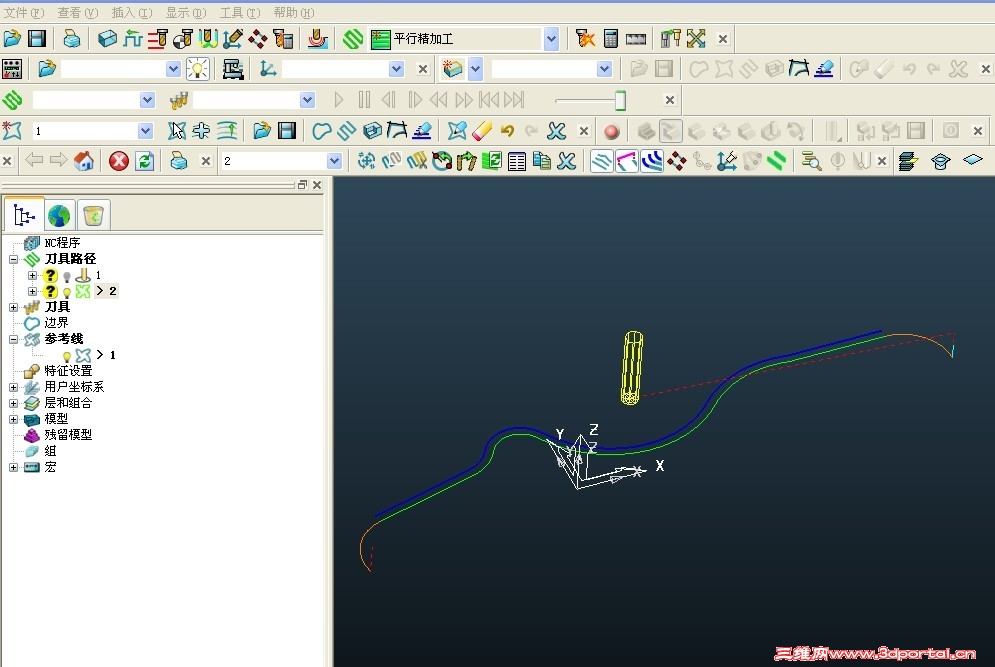The width and height of the screenshot is (995, 667).
Task: Open the block definition cube icon
Action: click(x=107, y=39)
